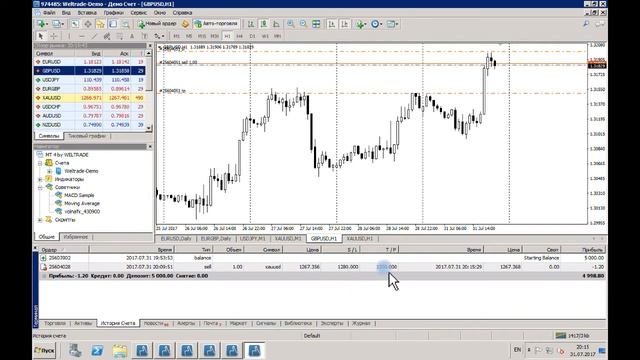640x360 pixels.
Task: Launch MetaEditor from the toolbar
Action: point(185,24)
